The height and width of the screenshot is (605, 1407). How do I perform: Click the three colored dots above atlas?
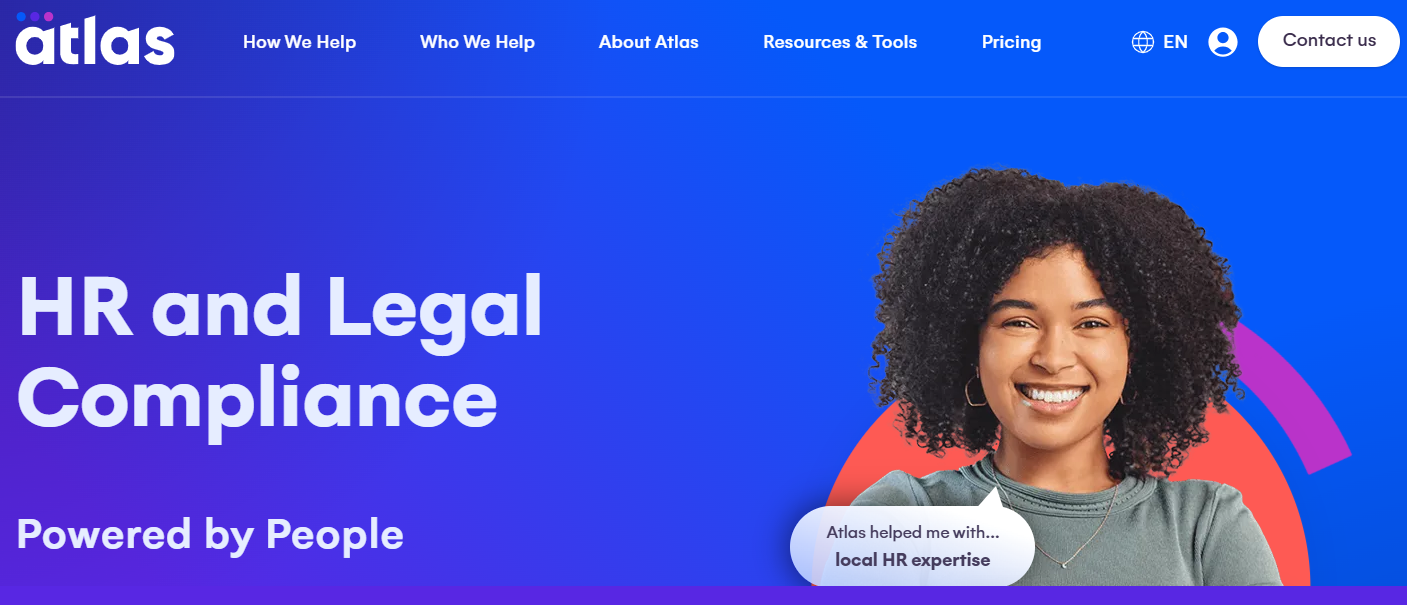(x=35, y=16)
